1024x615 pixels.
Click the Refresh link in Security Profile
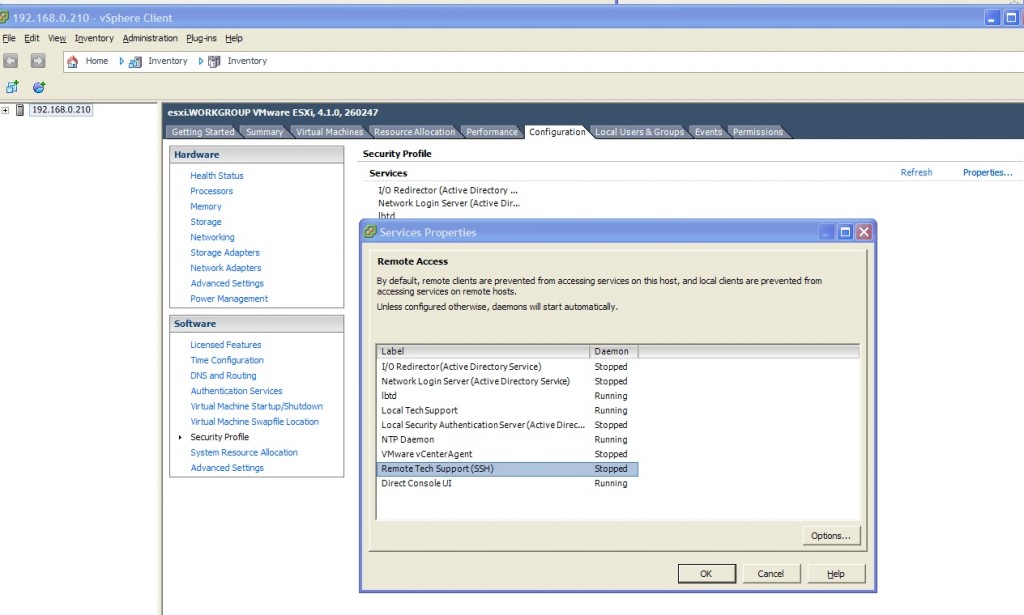[x=916, y=173]
